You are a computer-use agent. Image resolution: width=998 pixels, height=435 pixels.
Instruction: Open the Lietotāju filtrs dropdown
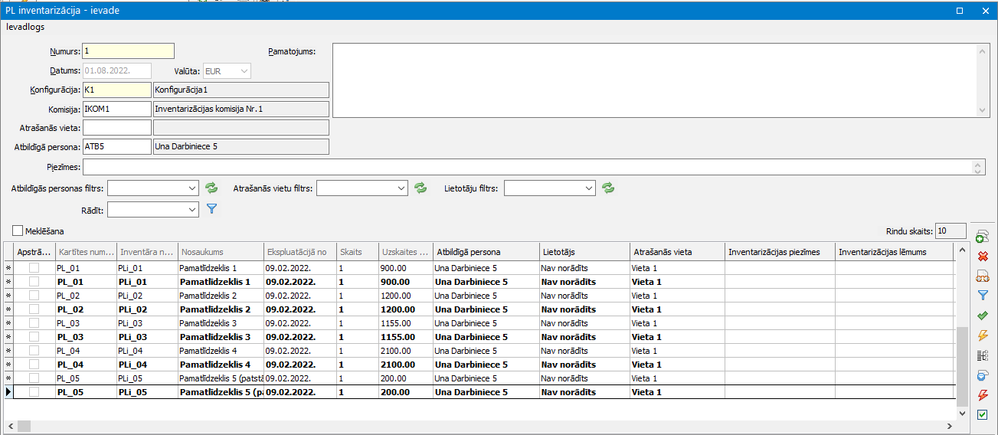click(588, 187)
